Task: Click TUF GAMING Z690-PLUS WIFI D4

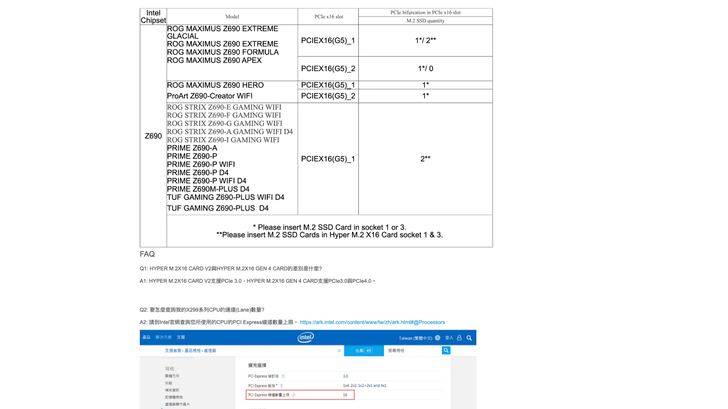Action: pos(225,197)
